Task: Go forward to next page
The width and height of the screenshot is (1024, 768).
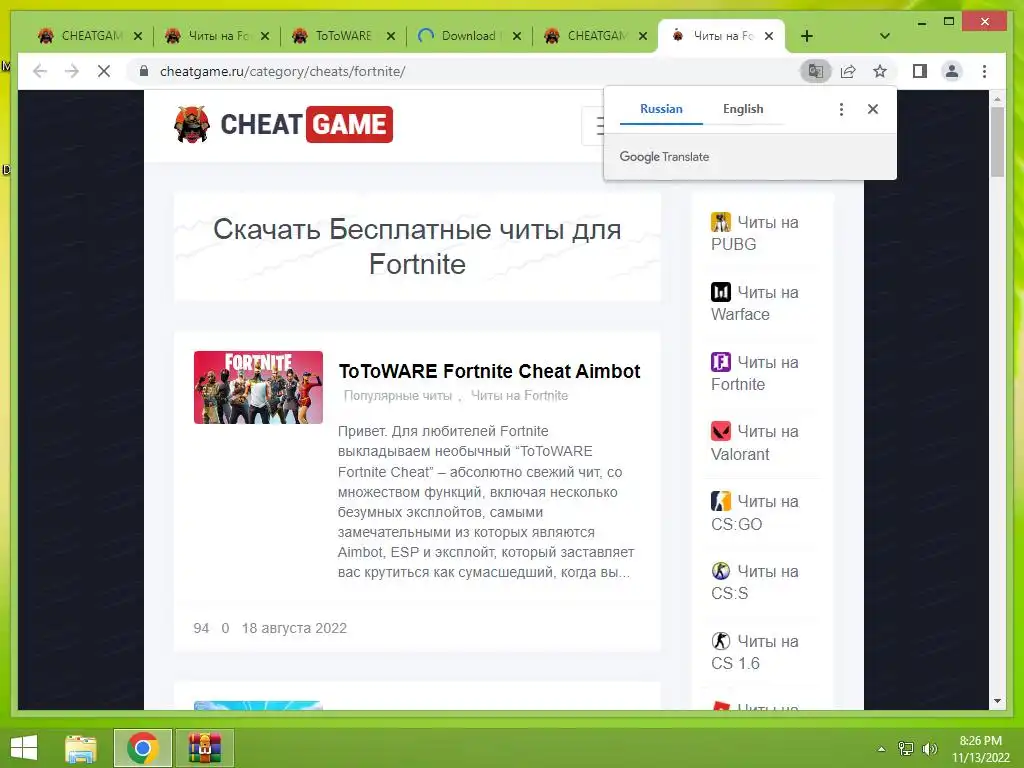Action: 72,71
